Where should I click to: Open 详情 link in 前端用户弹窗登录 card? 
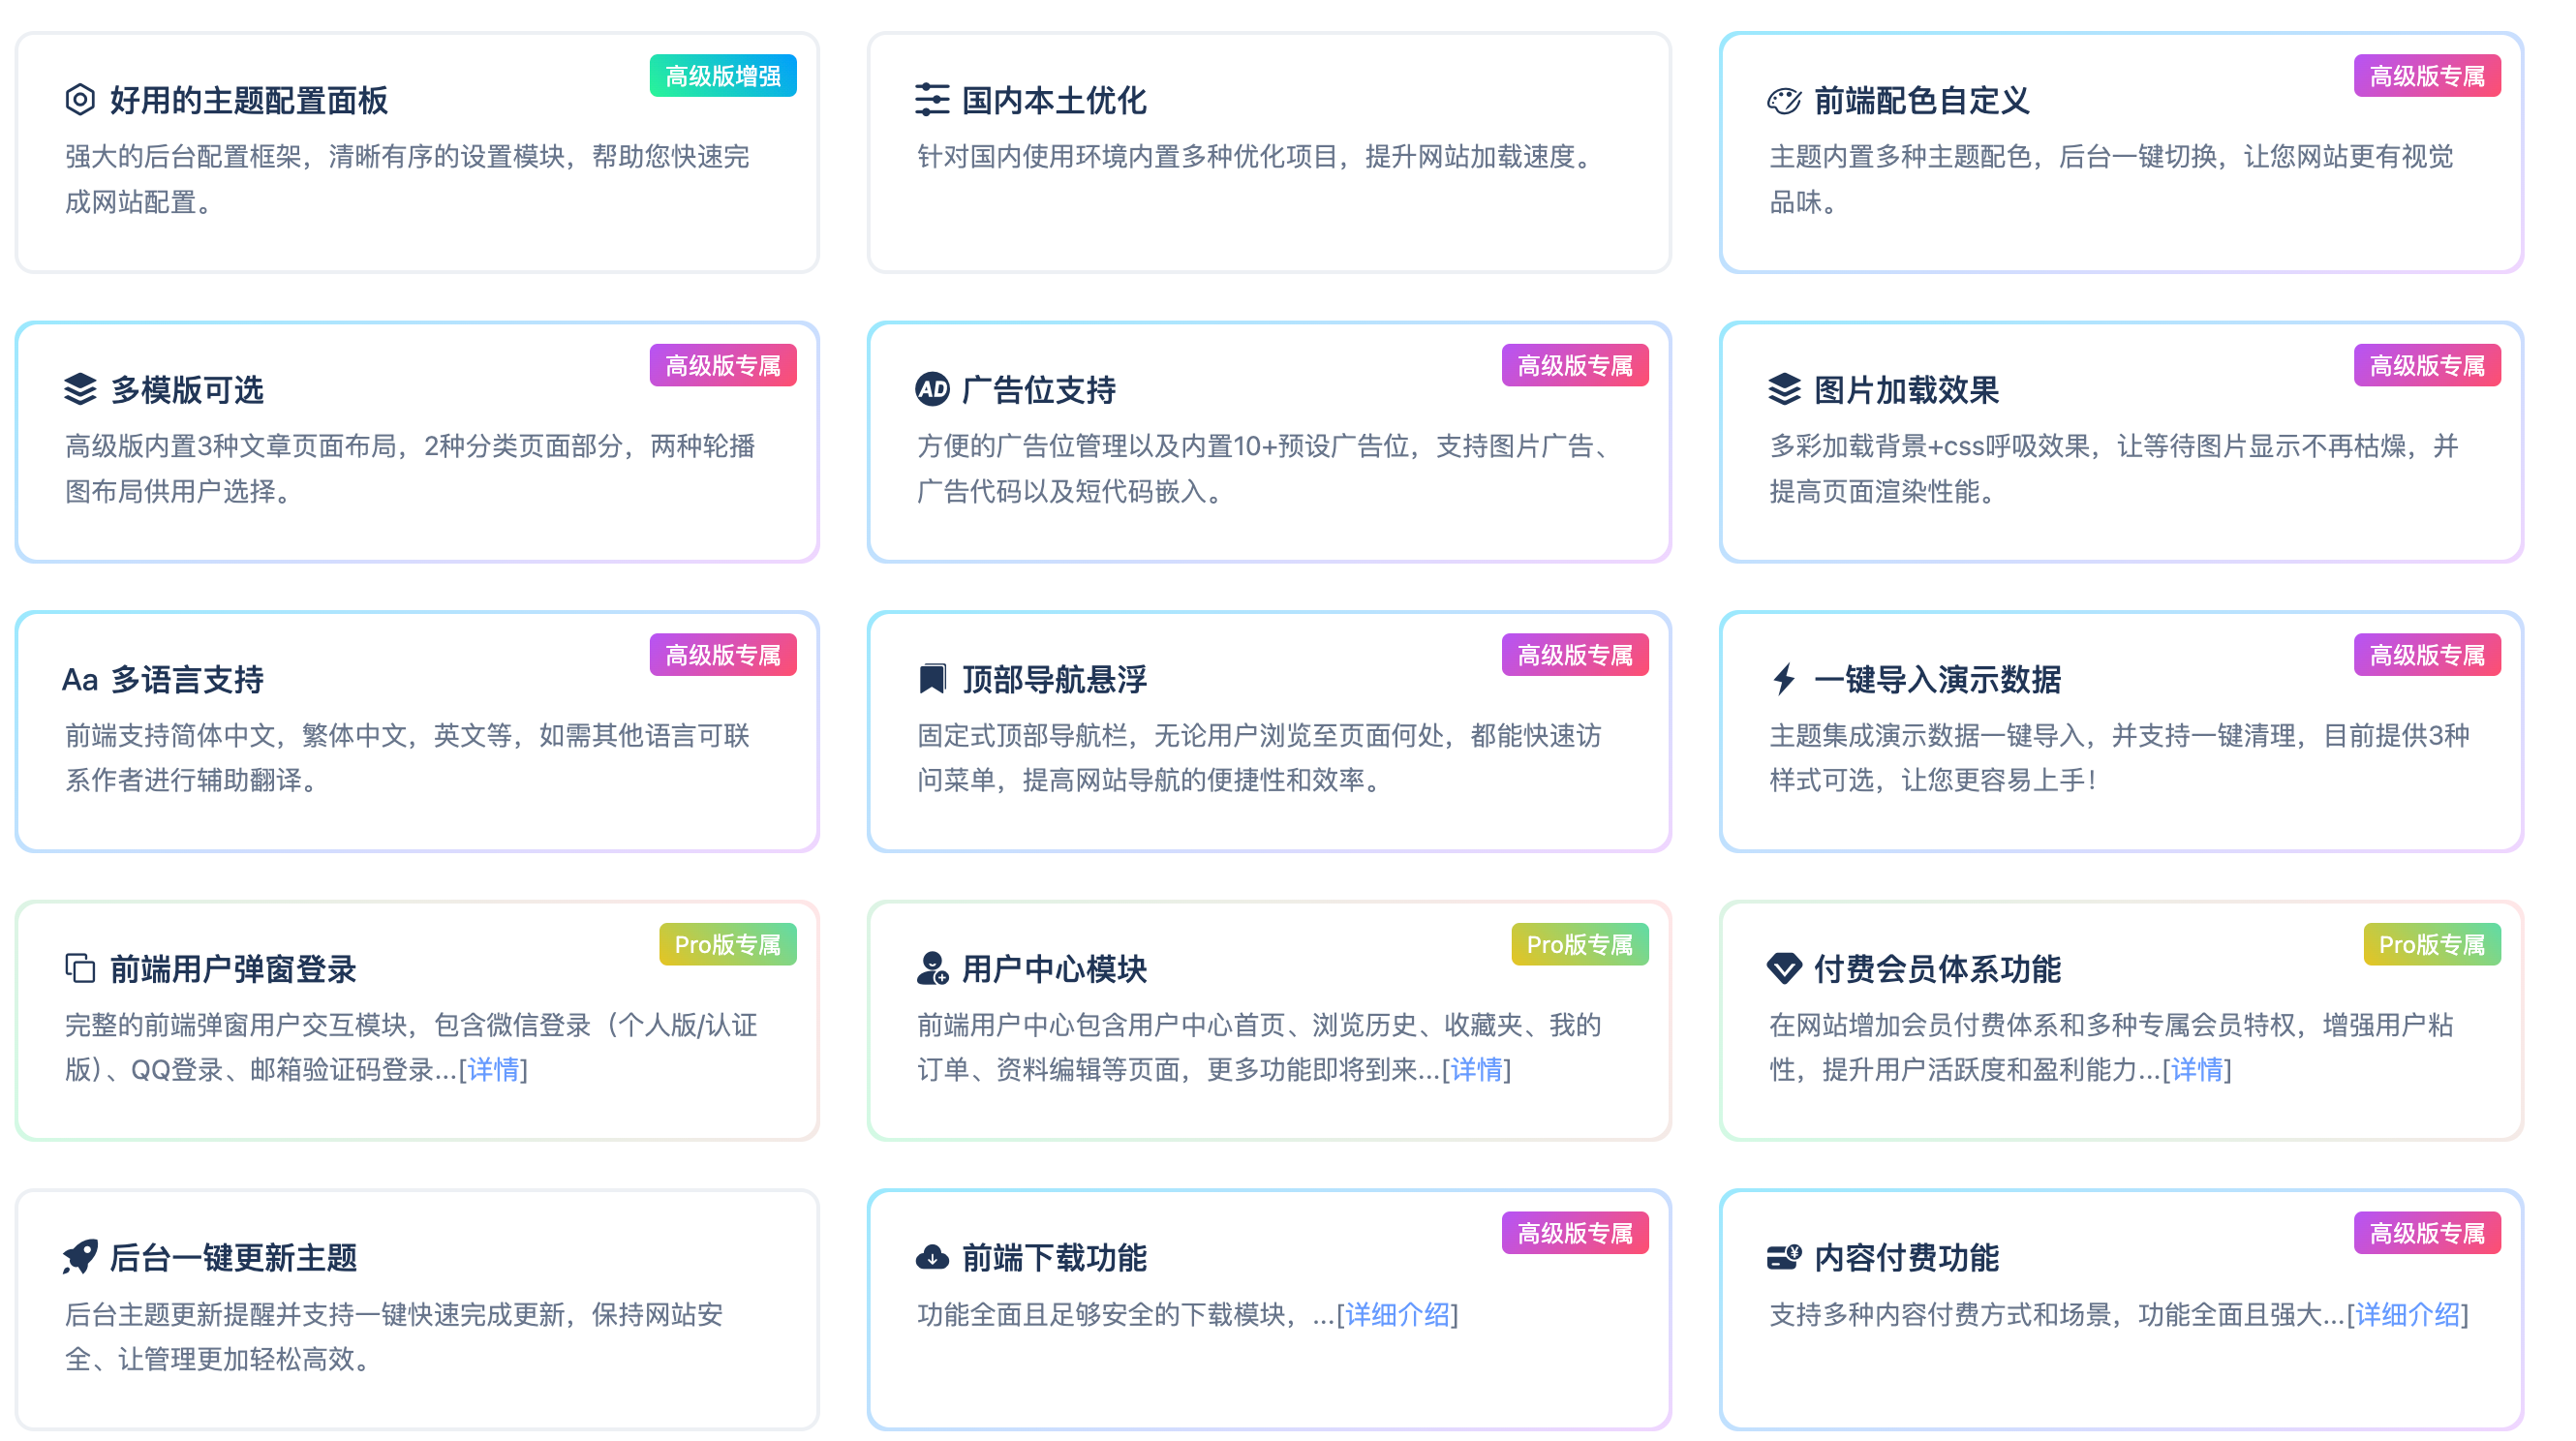coord(493,1070)
